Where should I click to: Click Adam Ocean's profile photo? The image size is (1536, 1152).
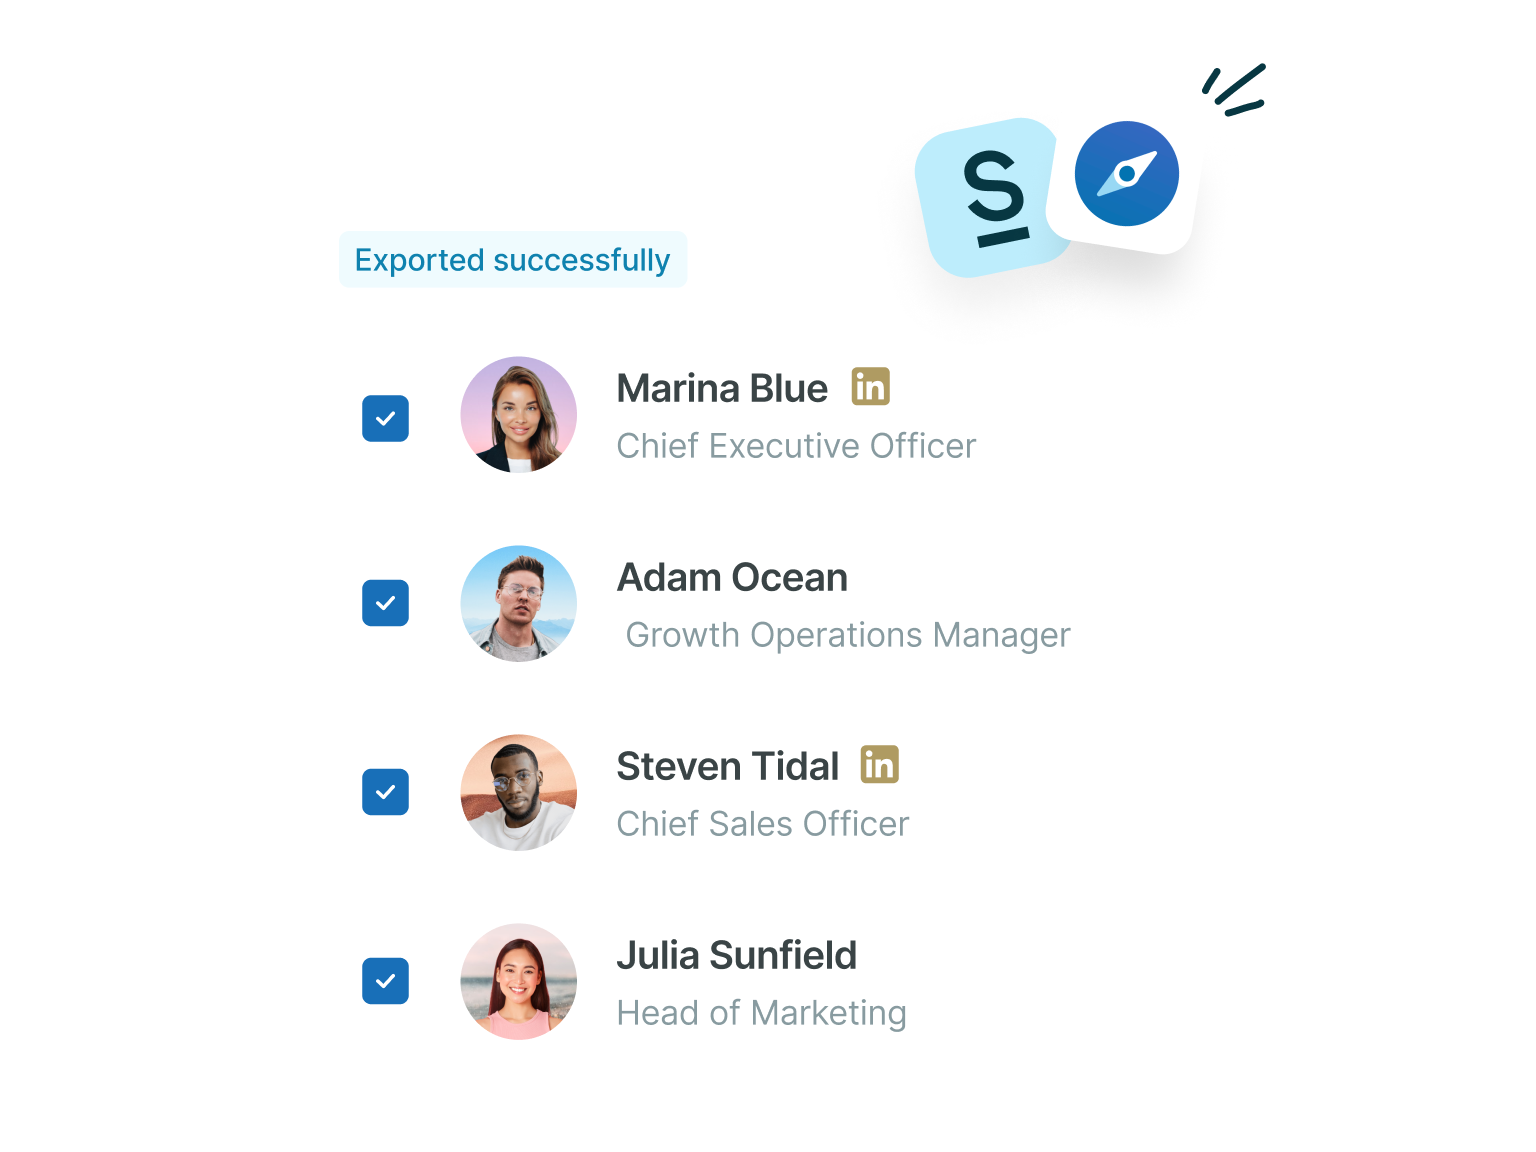pyautogui.click(x=518, y=604)
